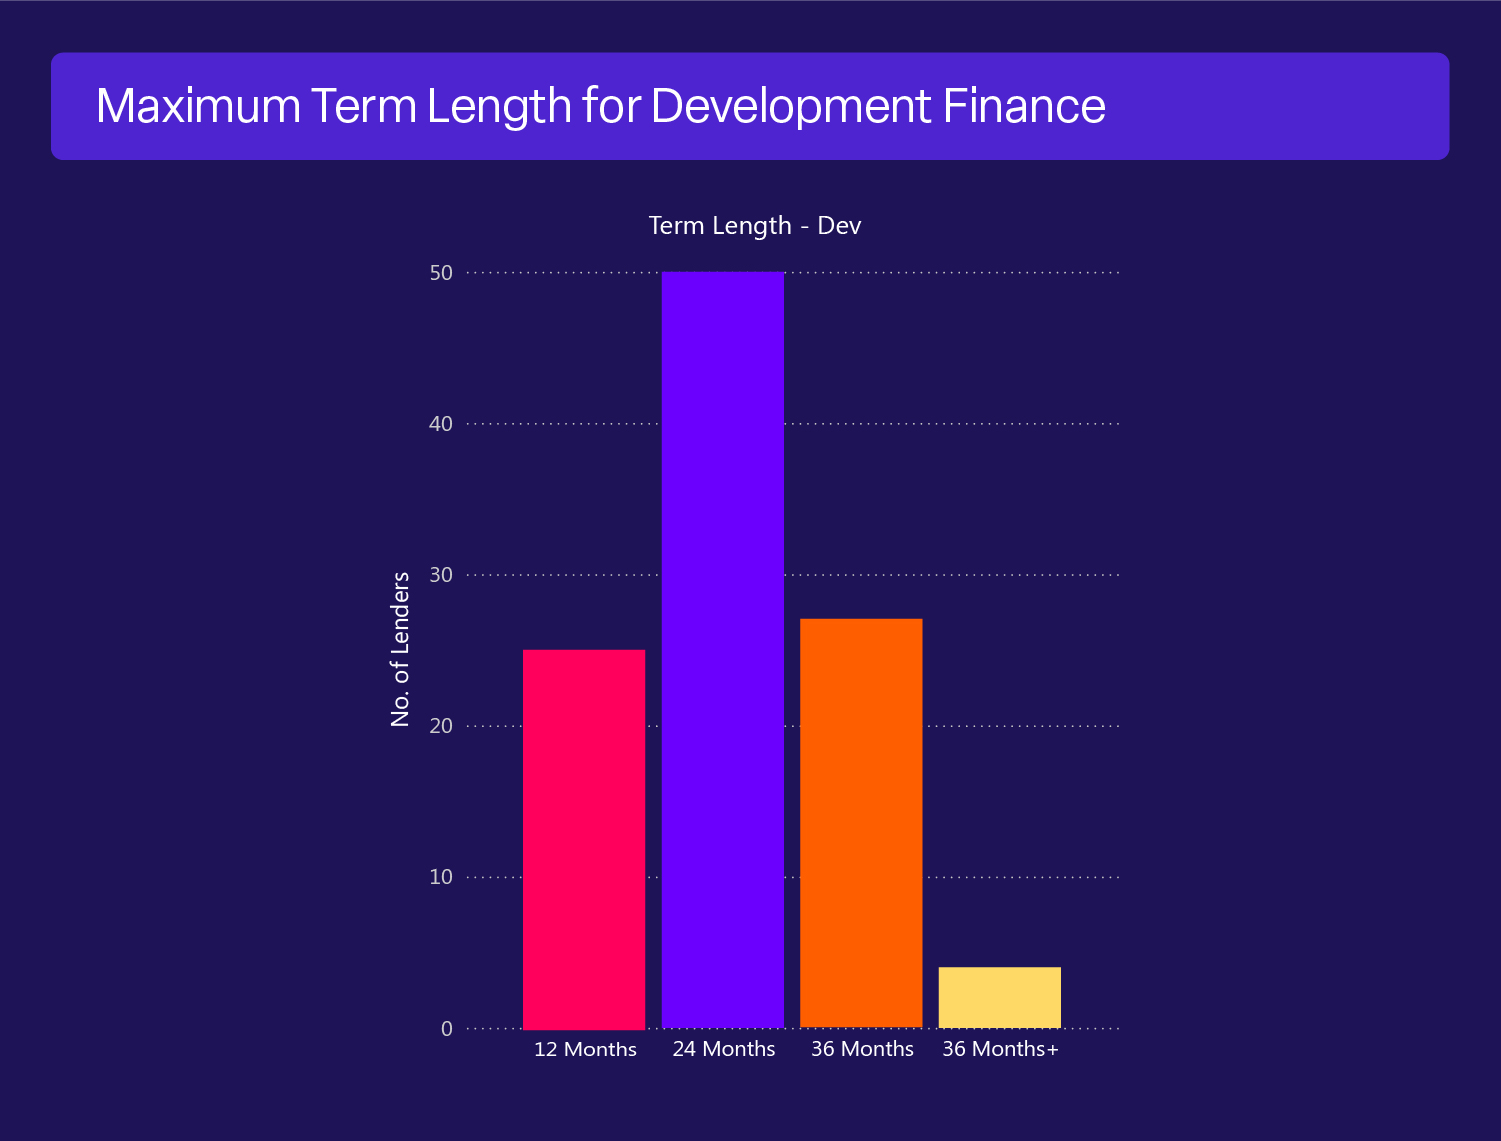Click the y-axis tick label 40

pos(441,424)
